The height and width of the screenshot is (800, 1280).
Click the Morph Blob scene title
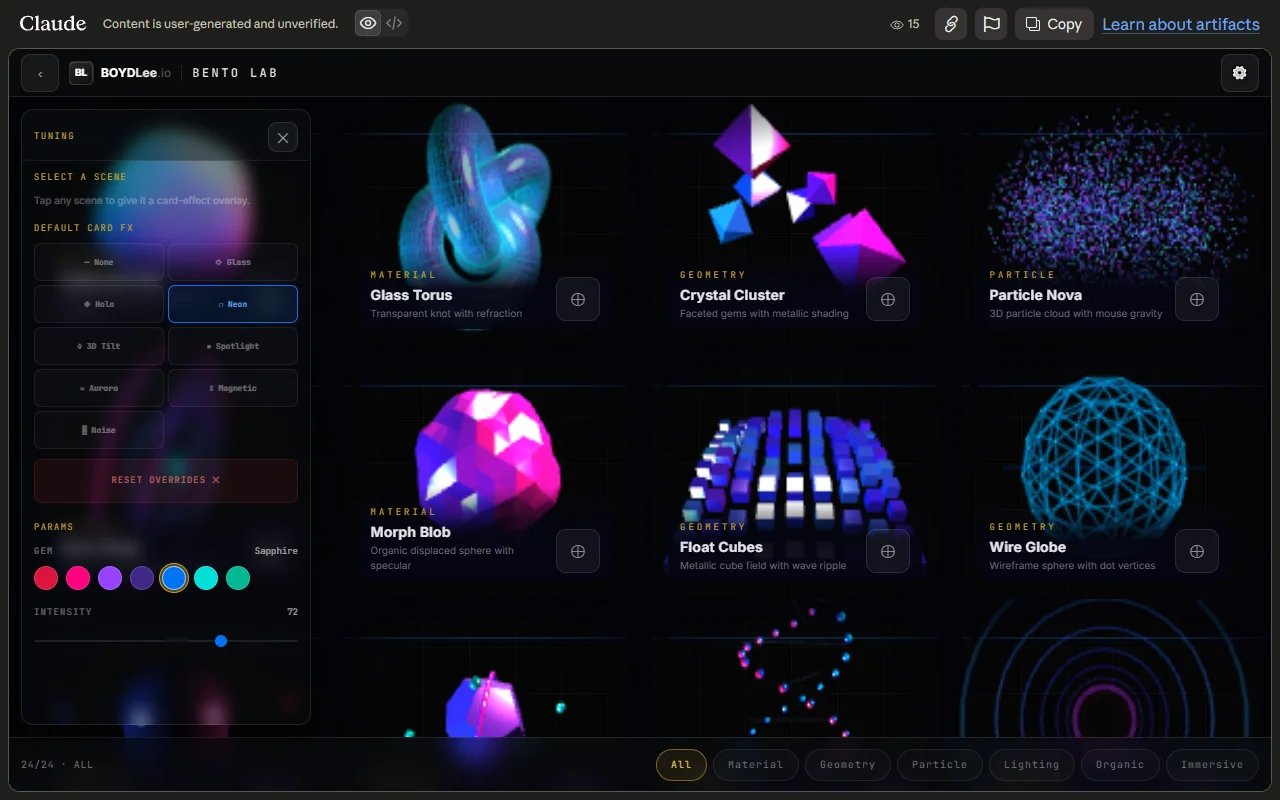[x=410, y=532]
